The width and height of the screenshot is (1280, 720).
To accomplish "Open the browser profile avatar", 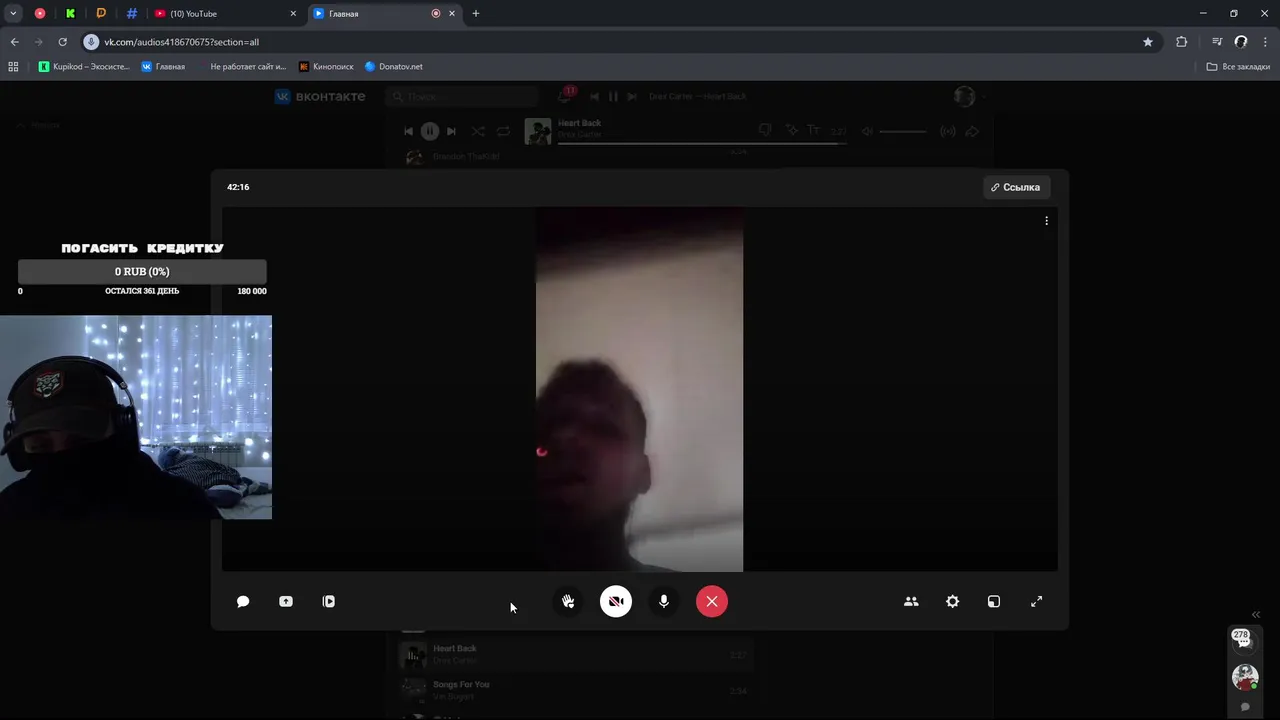I will (x=1241, y=42).
